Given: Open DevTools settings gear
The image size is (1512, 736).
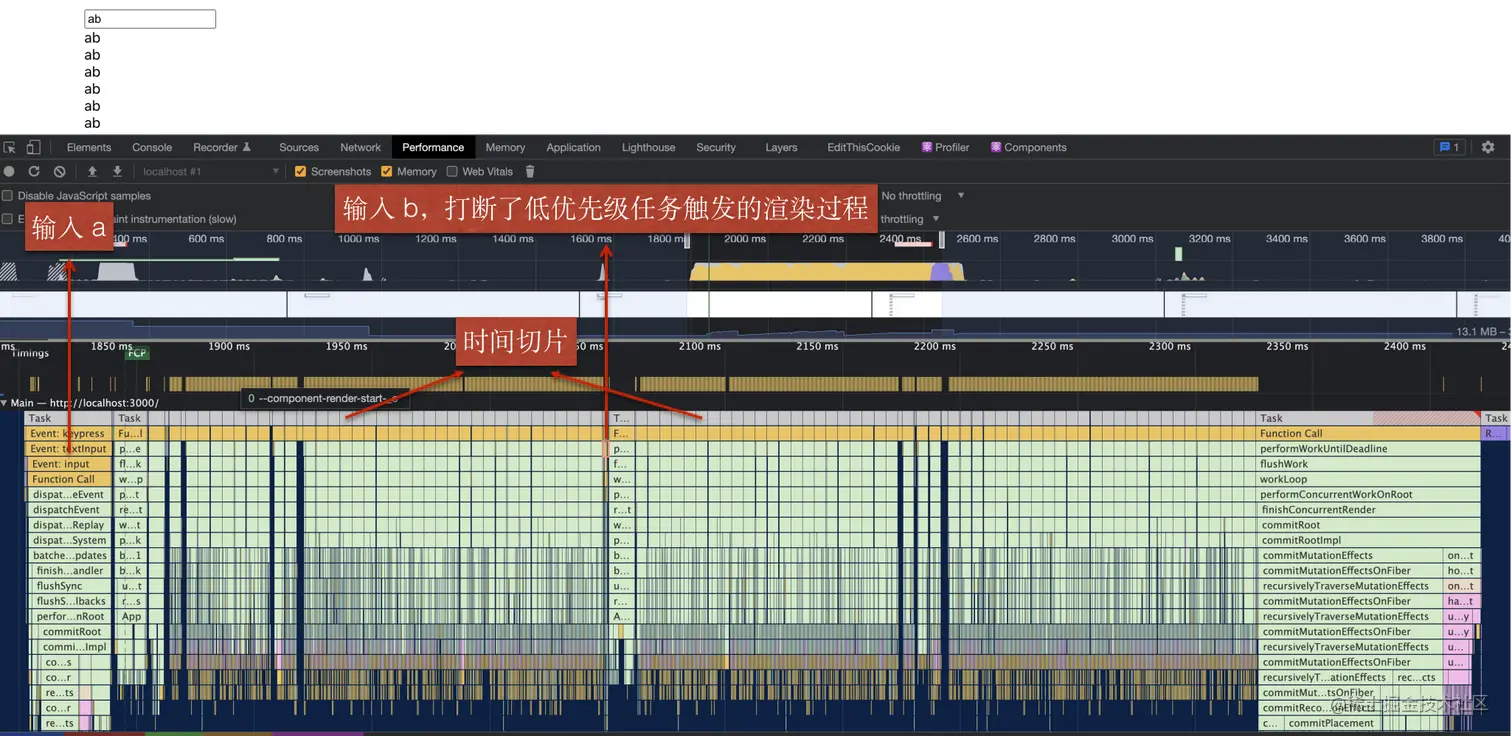Looking at the screenshot, I should click(x=1489, y=147).
